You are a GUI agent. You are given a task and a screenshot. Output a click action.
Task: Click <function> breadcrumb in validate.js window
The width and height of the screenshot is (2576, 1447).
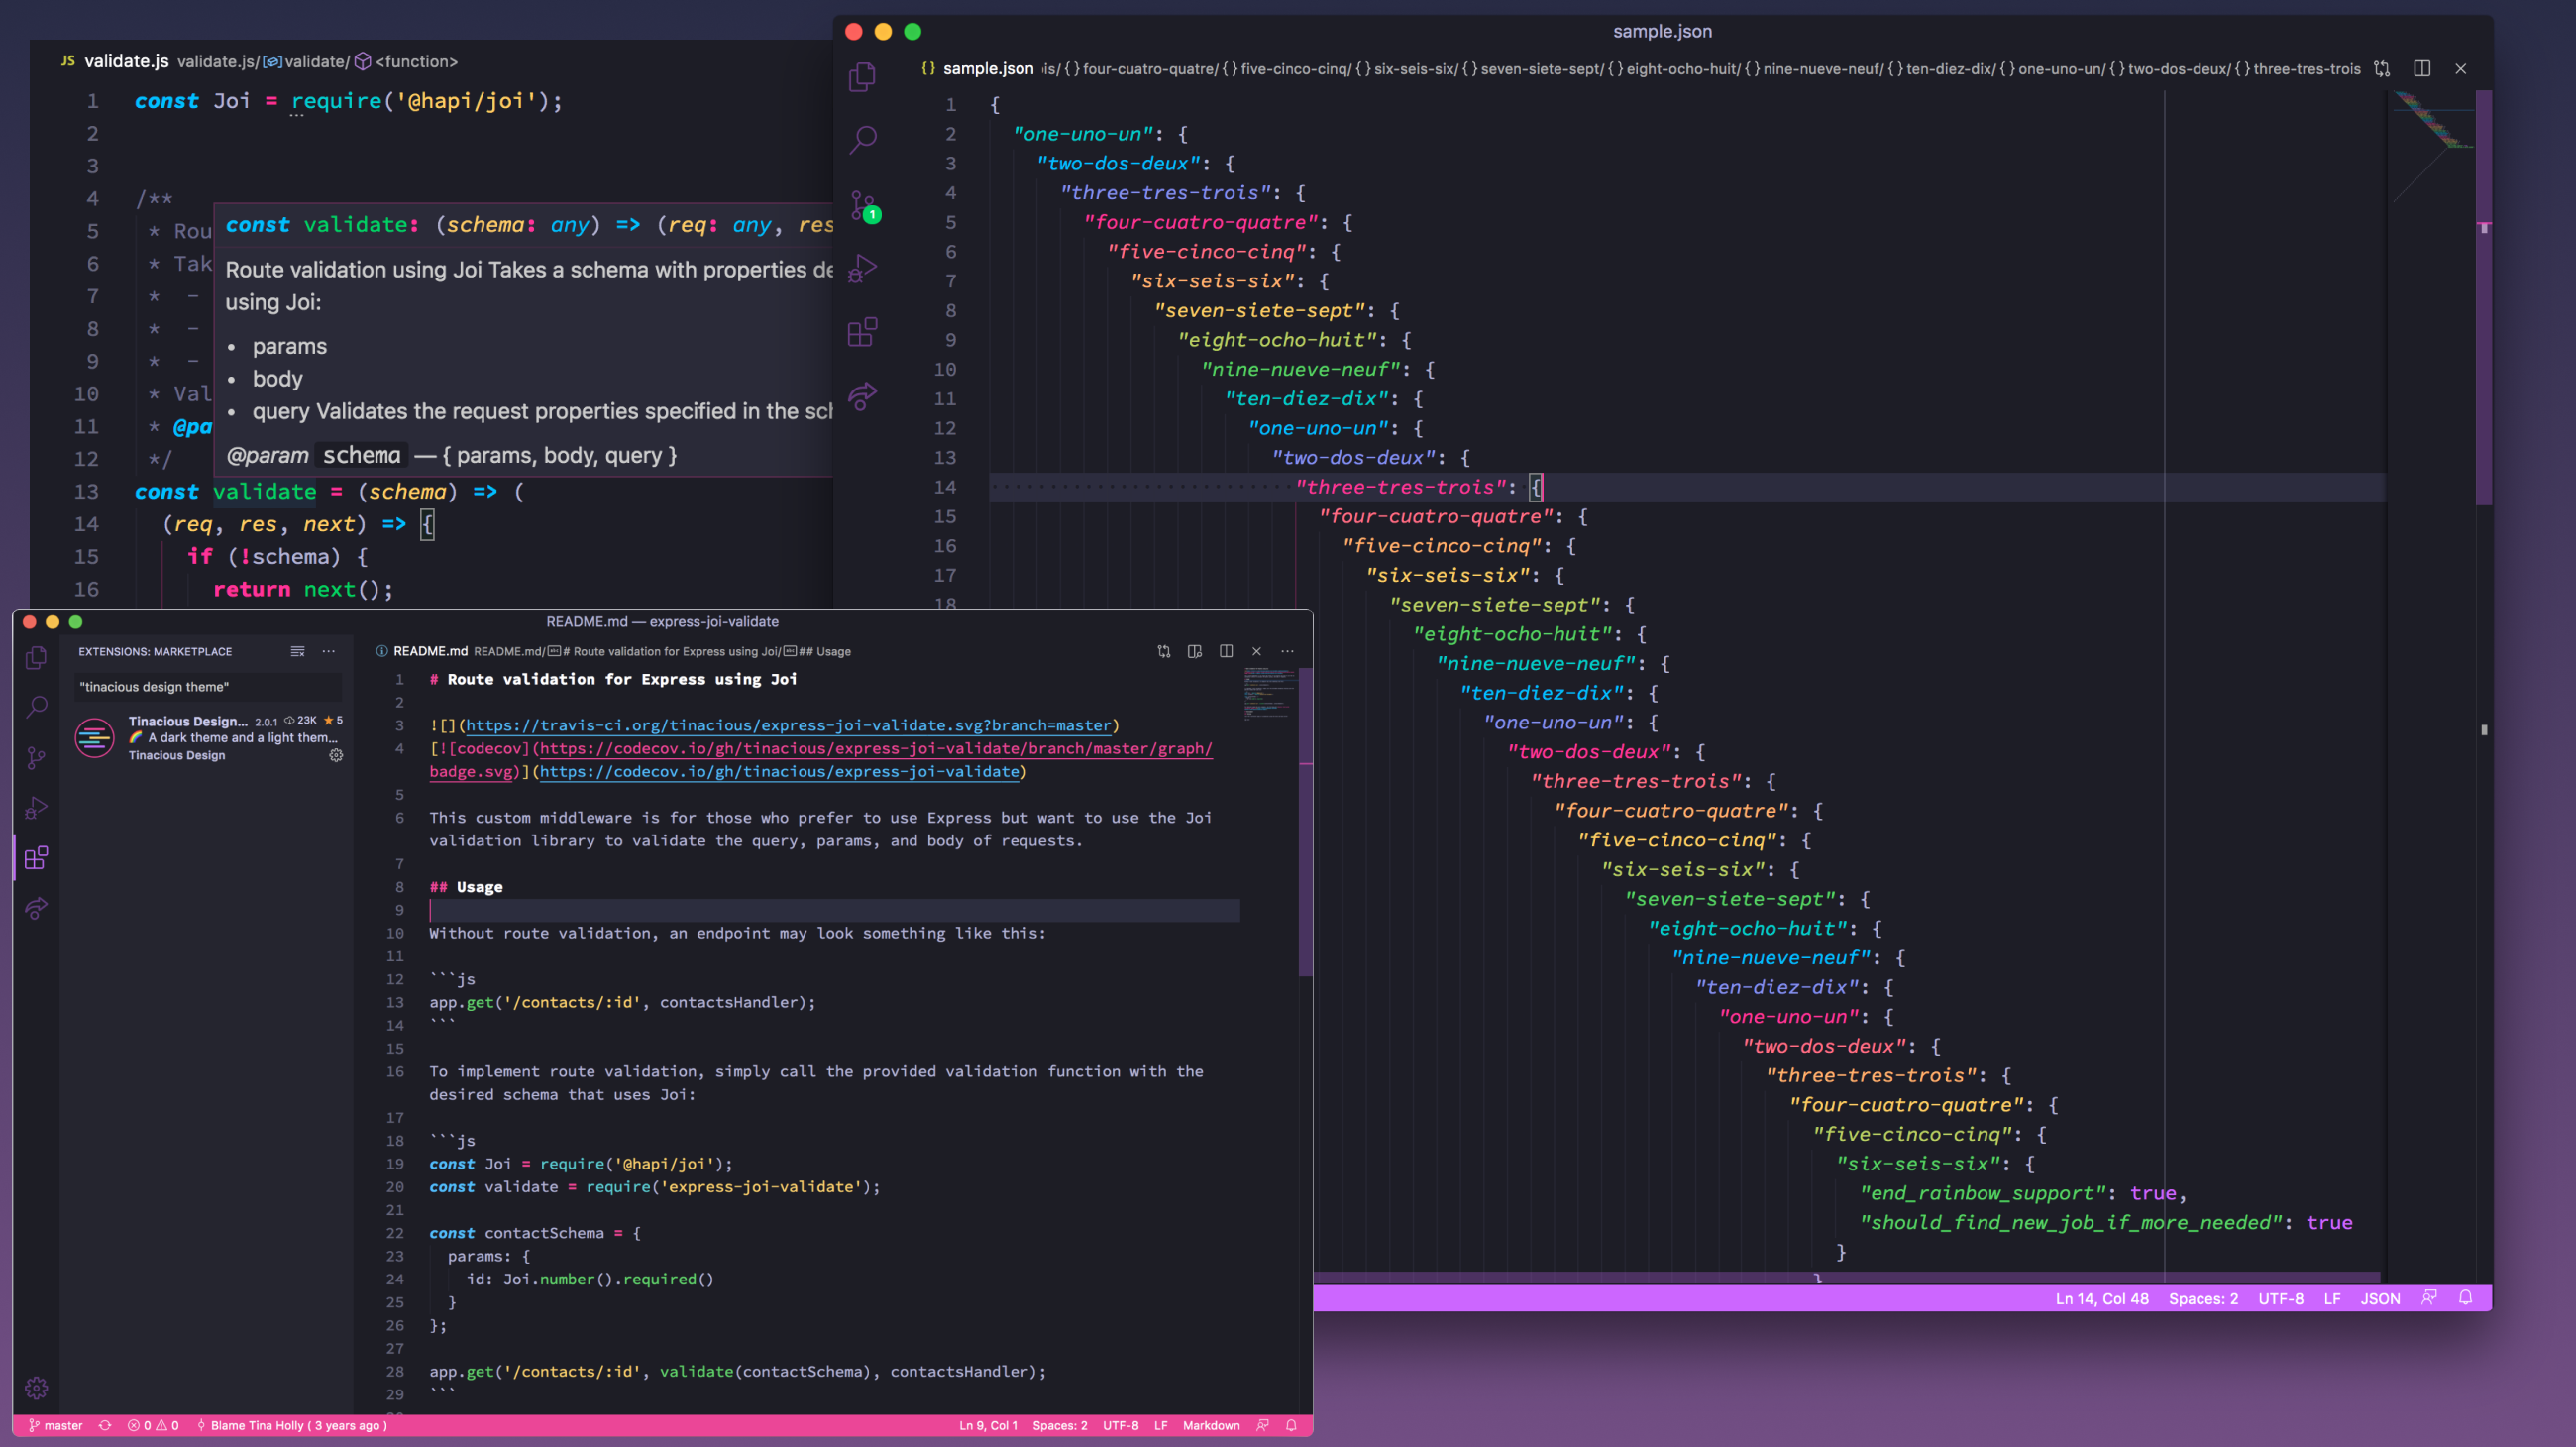tap(406, 61)
